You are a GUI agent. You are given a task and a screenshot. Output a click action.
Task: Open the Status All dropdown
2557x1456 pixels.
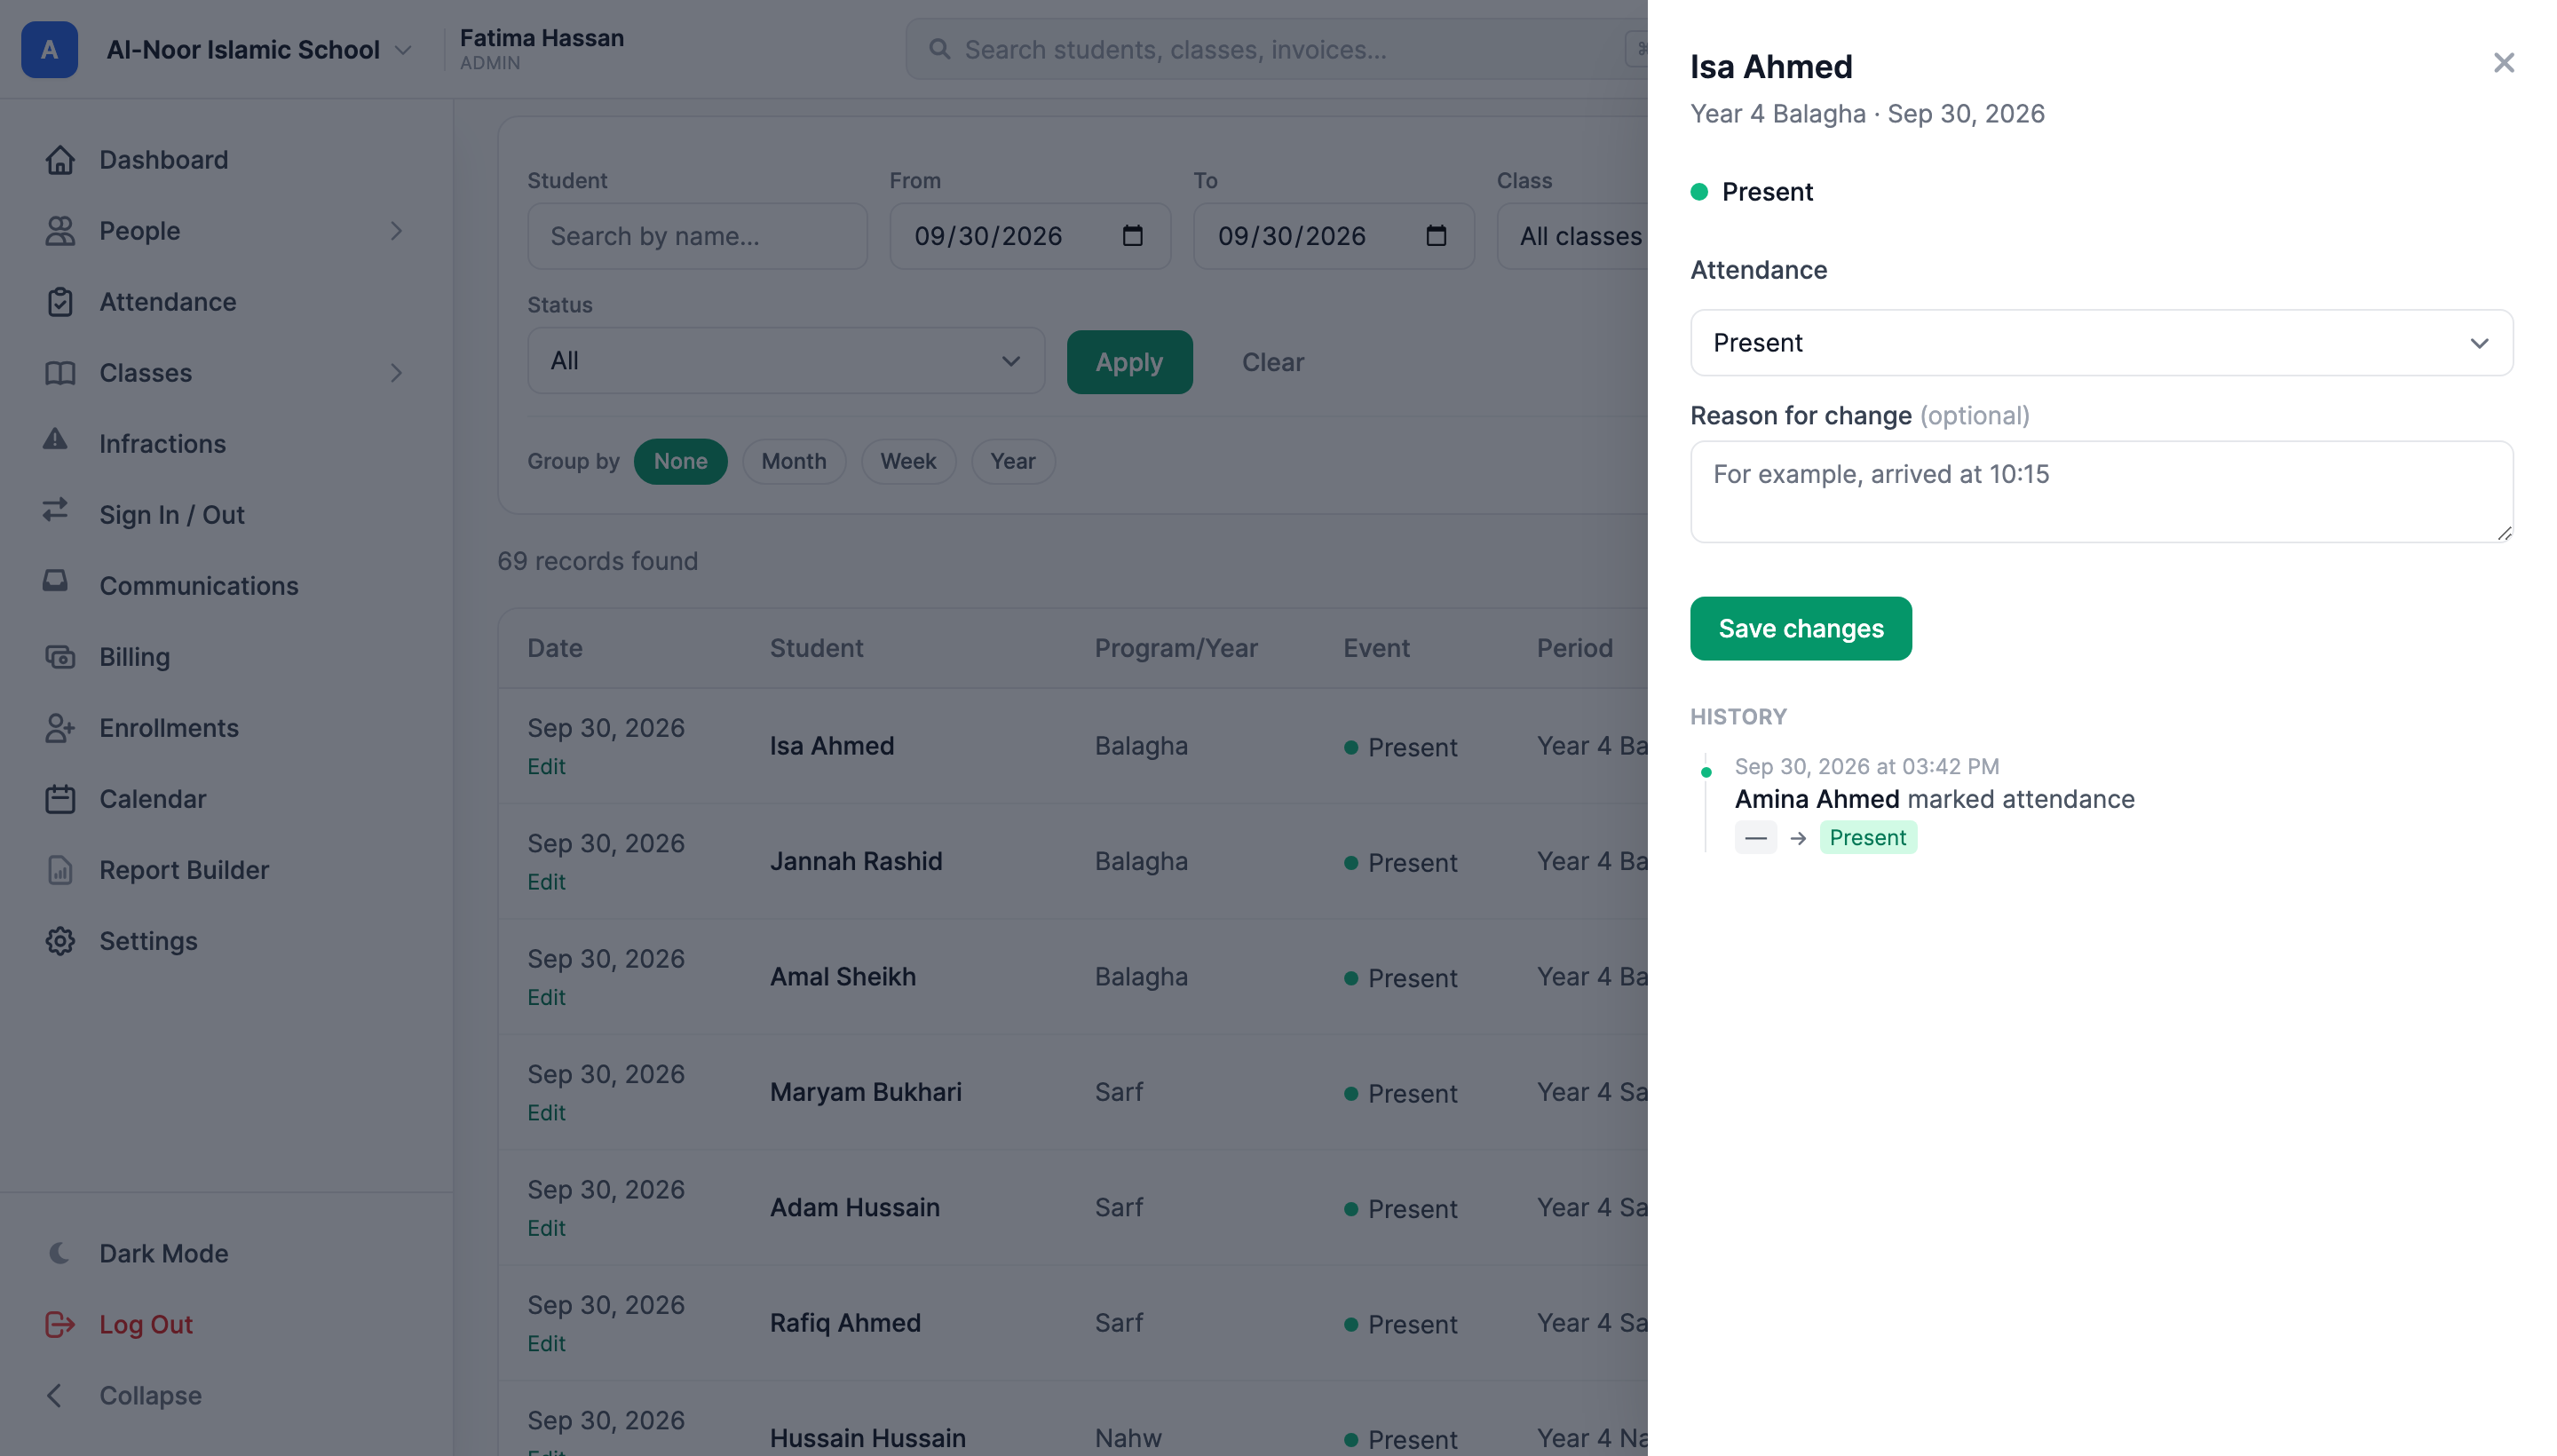click(x=786, y=361)
